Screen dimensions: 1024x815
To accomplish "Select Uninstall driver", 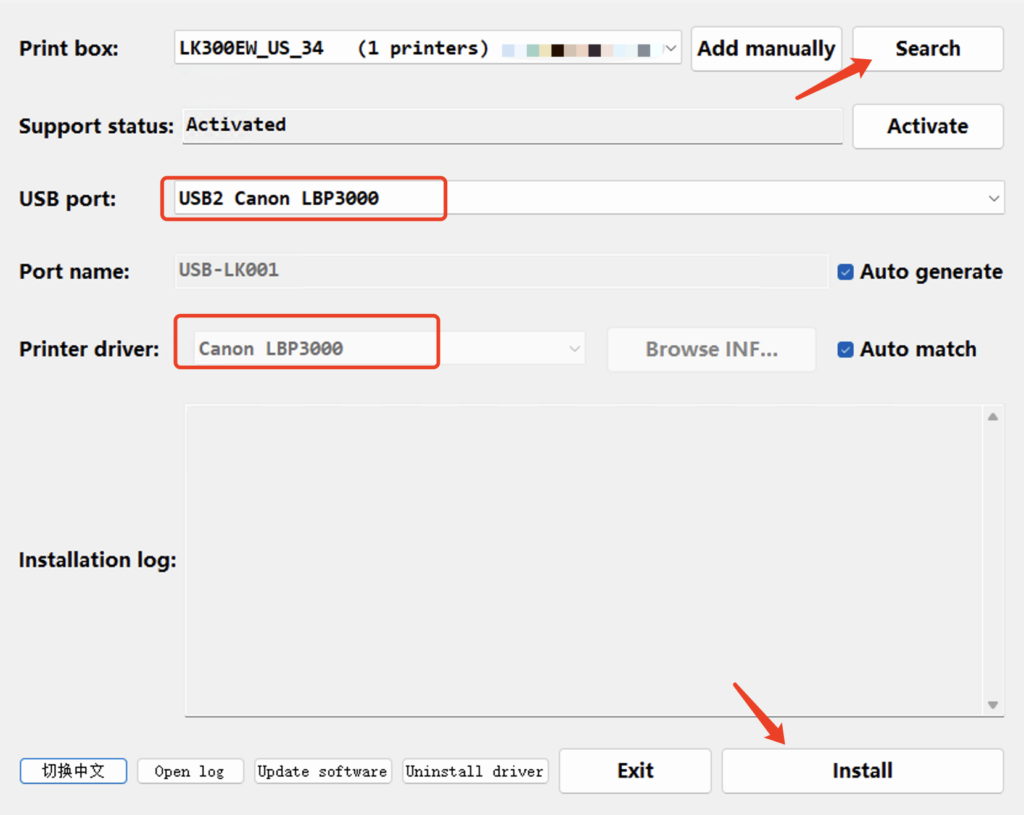I will (x=475, y=771).
